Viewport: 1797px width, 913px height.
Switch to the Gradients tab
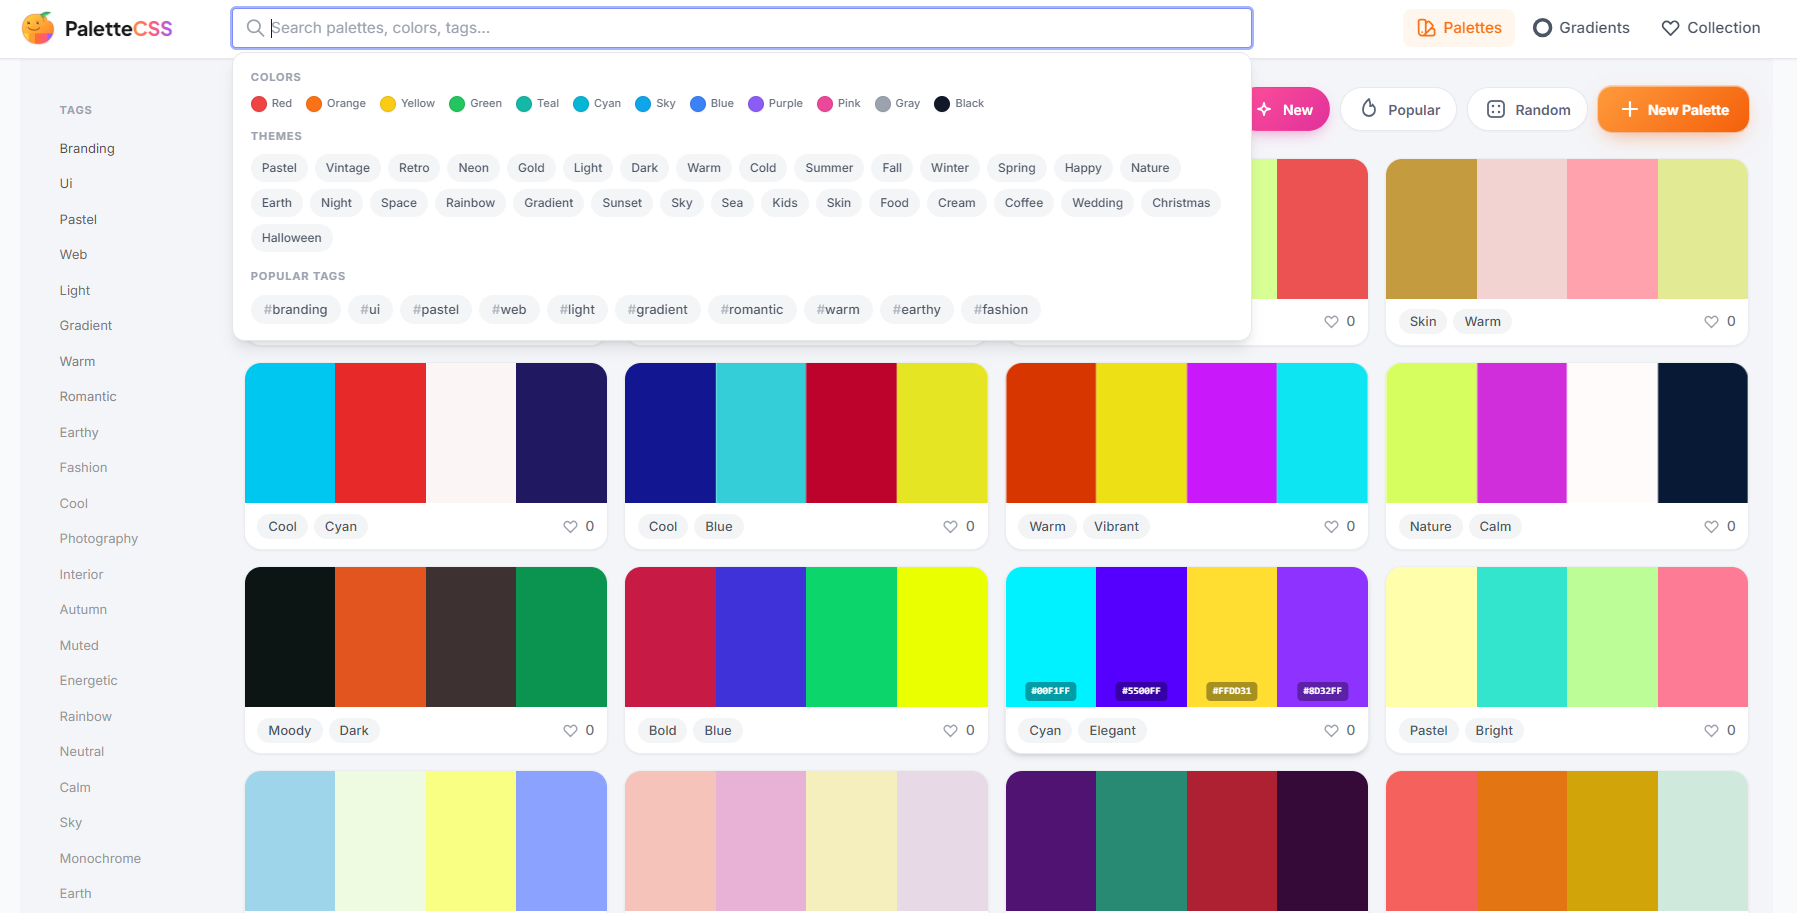[x=1581, y=28]
